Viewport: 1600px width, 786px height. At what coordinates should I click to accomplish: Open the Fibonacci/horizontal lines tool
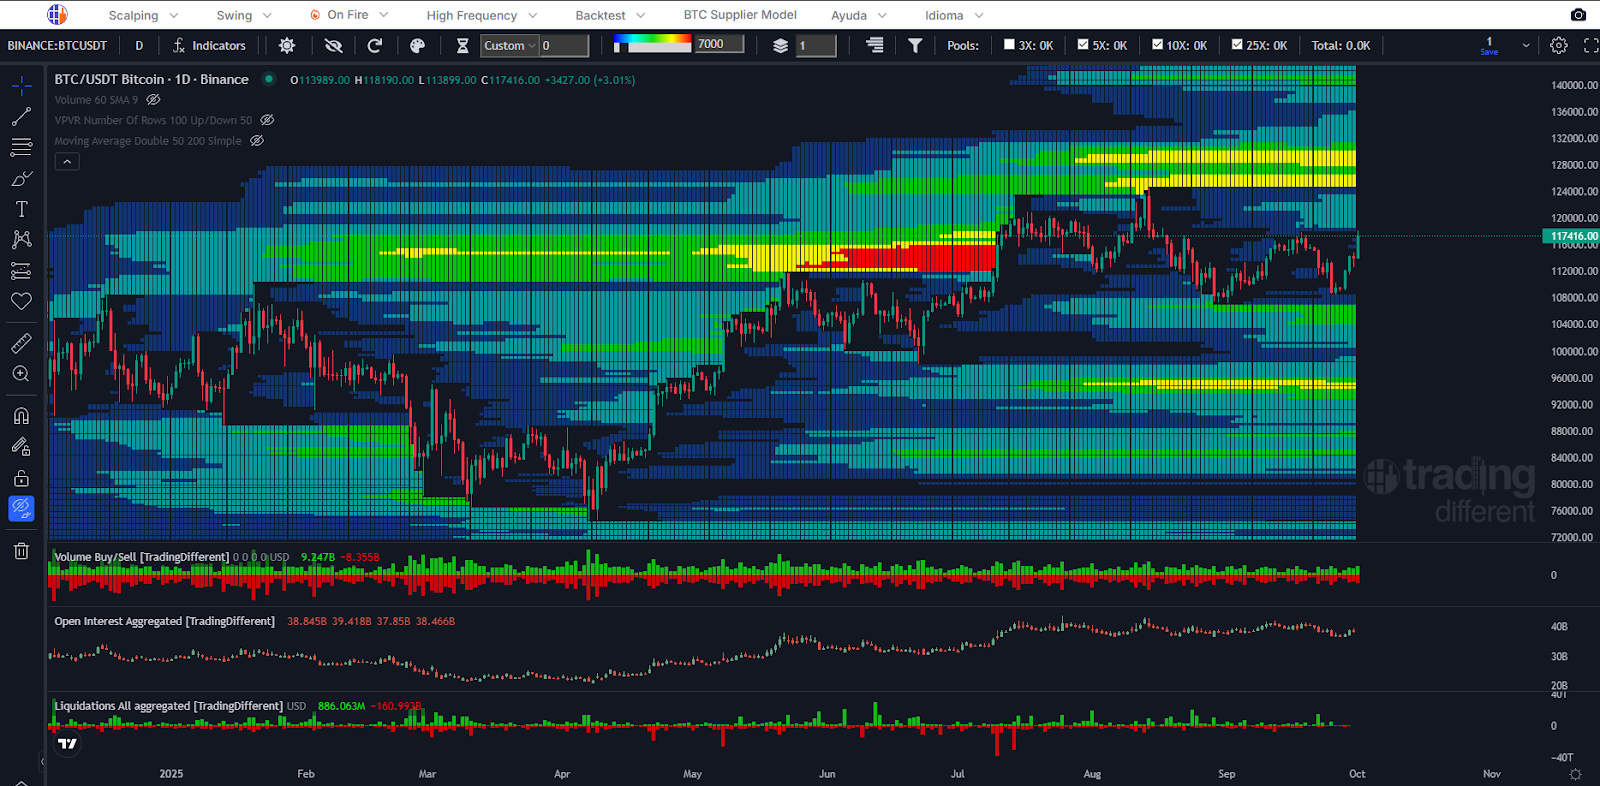coord(21,148)
